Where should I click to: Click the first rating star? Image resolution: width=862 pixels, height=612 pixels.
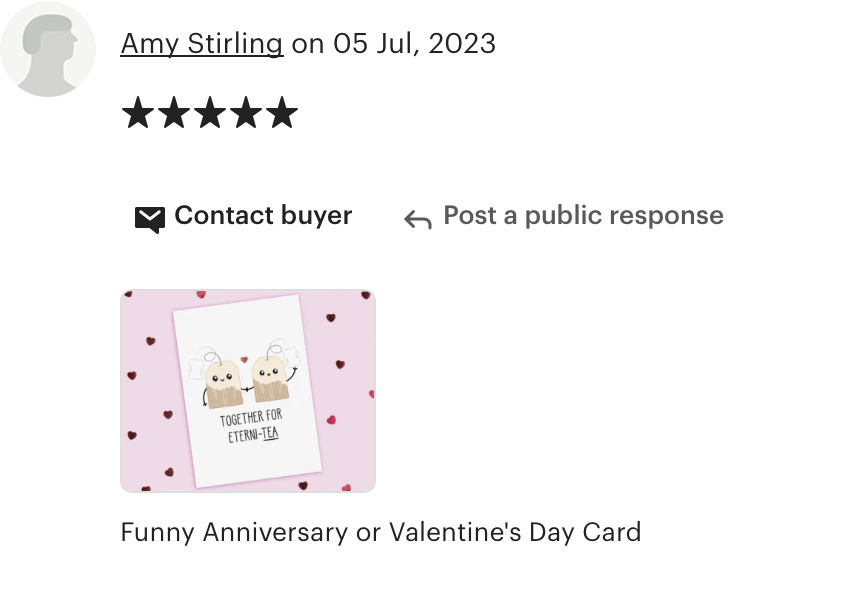[x=137, y=113]
